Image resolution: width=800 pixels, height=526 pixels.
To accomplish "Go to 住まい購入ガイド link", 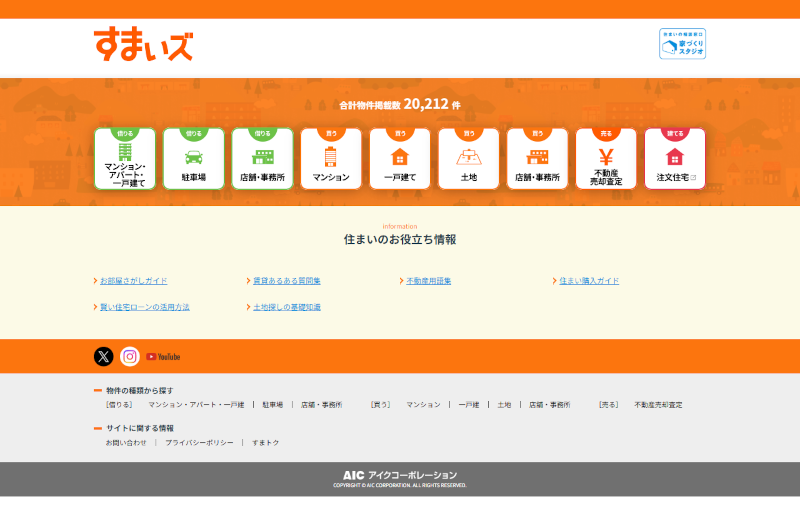I will pos(589,281).
